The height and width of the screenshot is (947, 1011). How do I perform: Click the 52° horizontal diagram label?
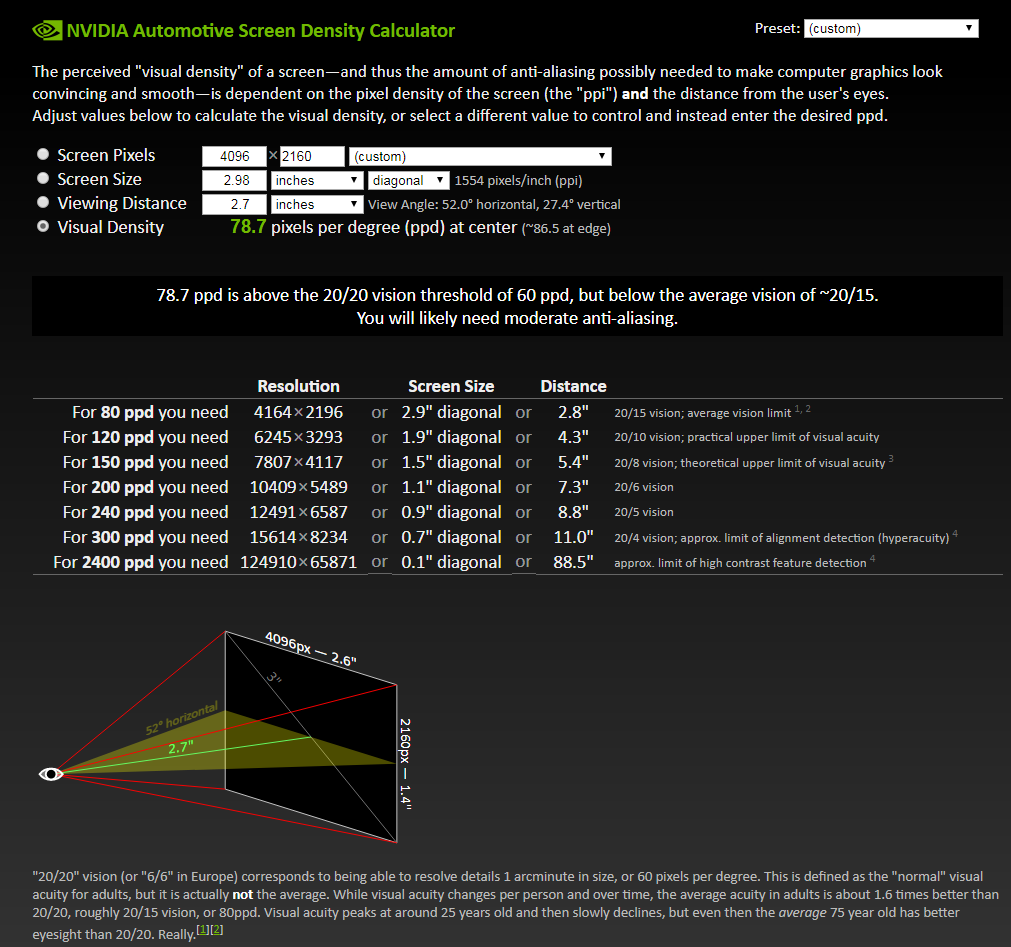point(182,718)
